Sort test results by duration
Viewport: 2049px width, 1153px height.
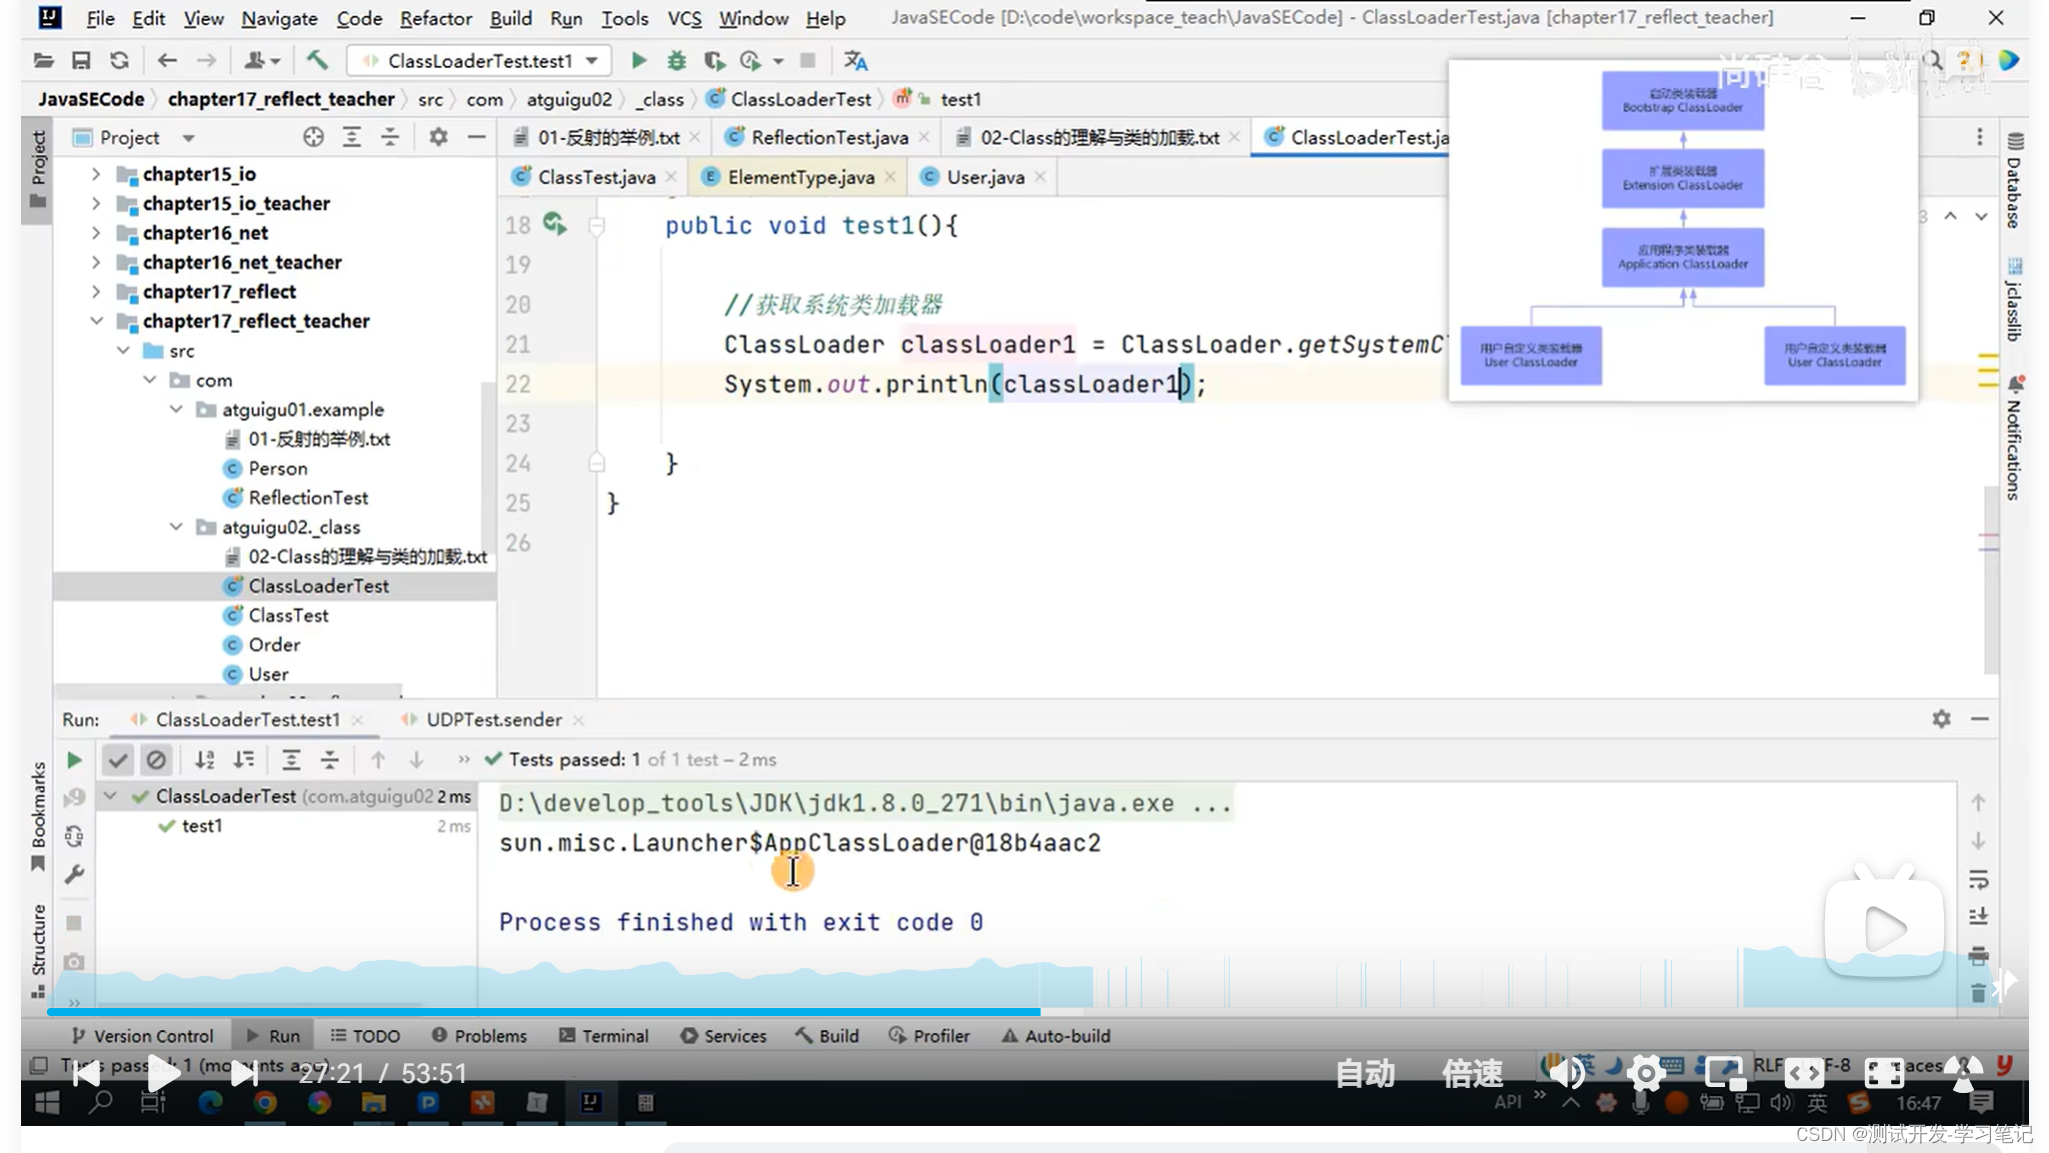(x=244, y=760)
